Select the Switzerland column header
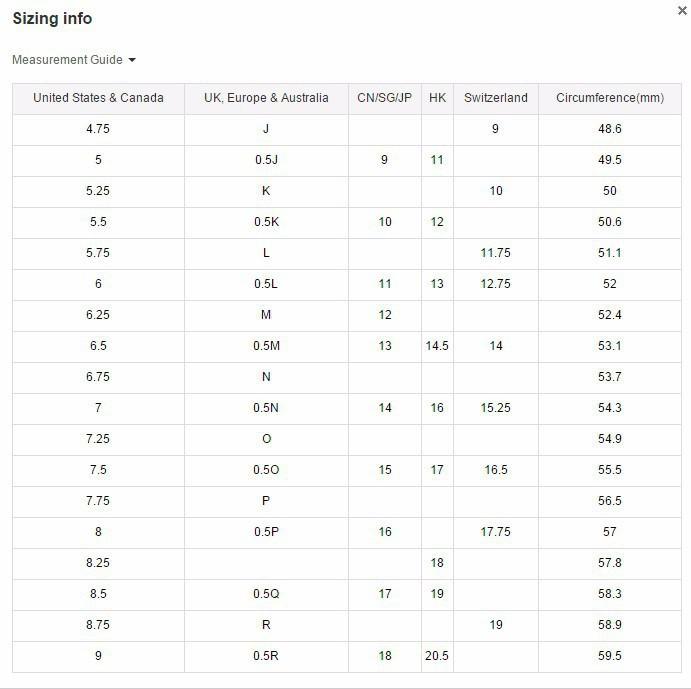The image size is (691, 689). [496, 98]
